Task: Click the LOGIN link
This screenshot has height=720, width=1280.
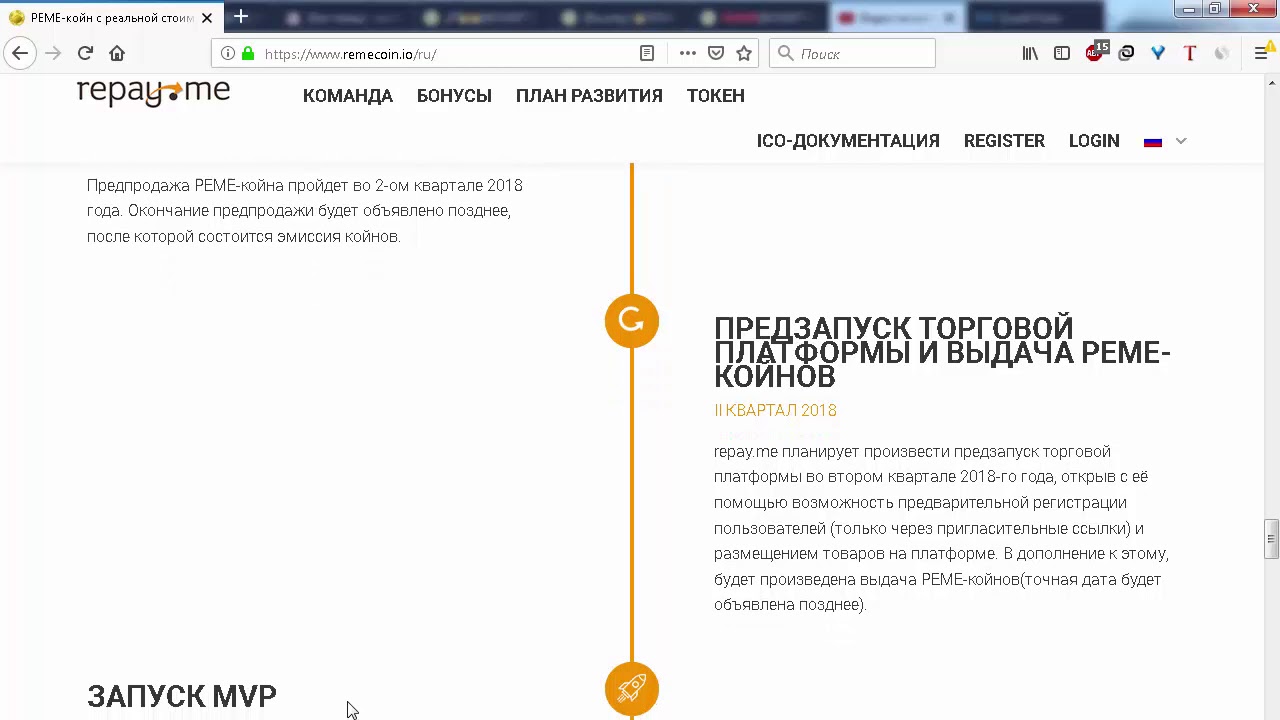Action: coord(1094,141)
